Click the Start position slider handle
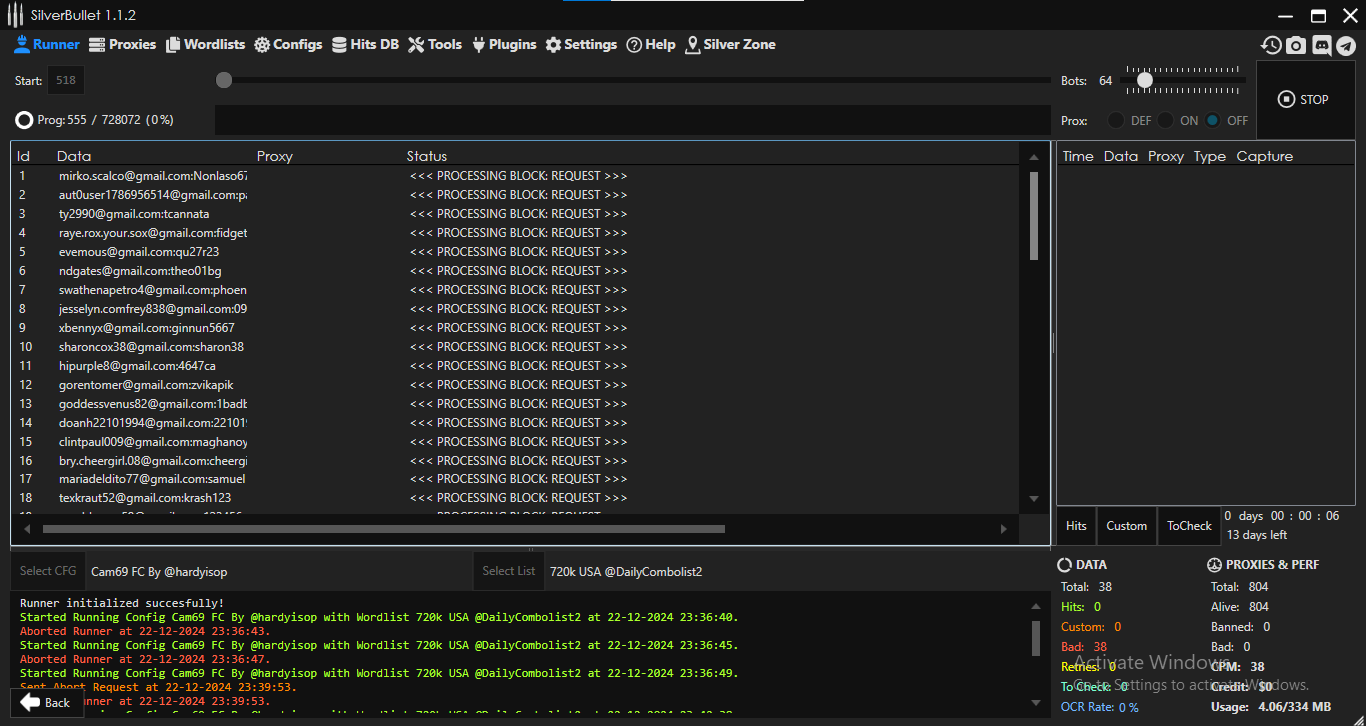Image resolution: width=1366 pixels, height=726 pixels. [224, 80]
